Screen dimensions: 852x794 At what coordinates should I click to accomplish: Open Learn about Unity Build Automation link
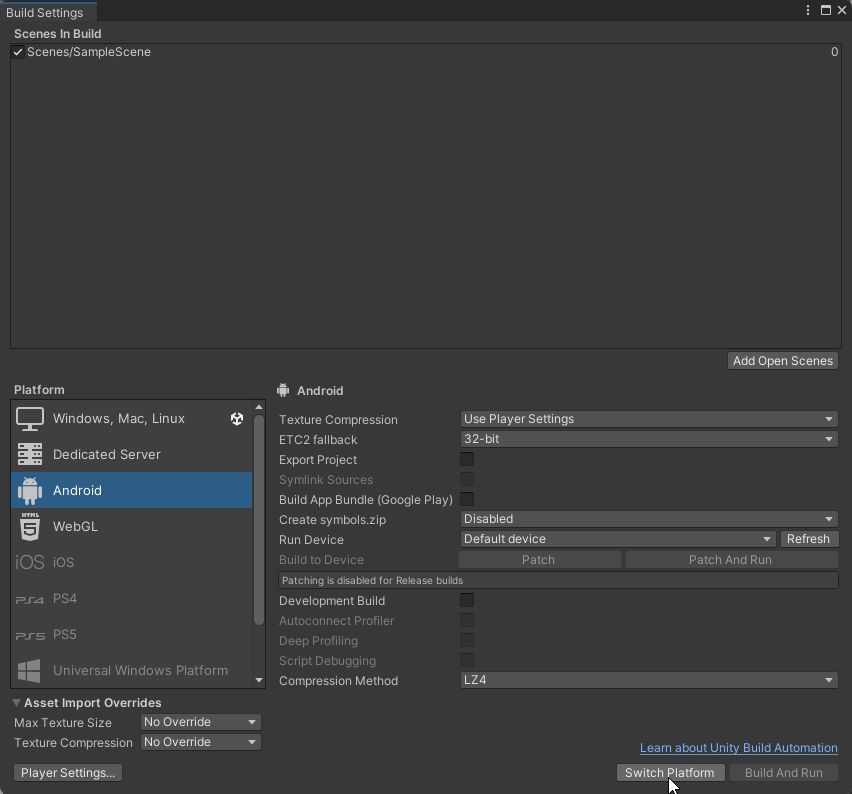coord(738,748)
